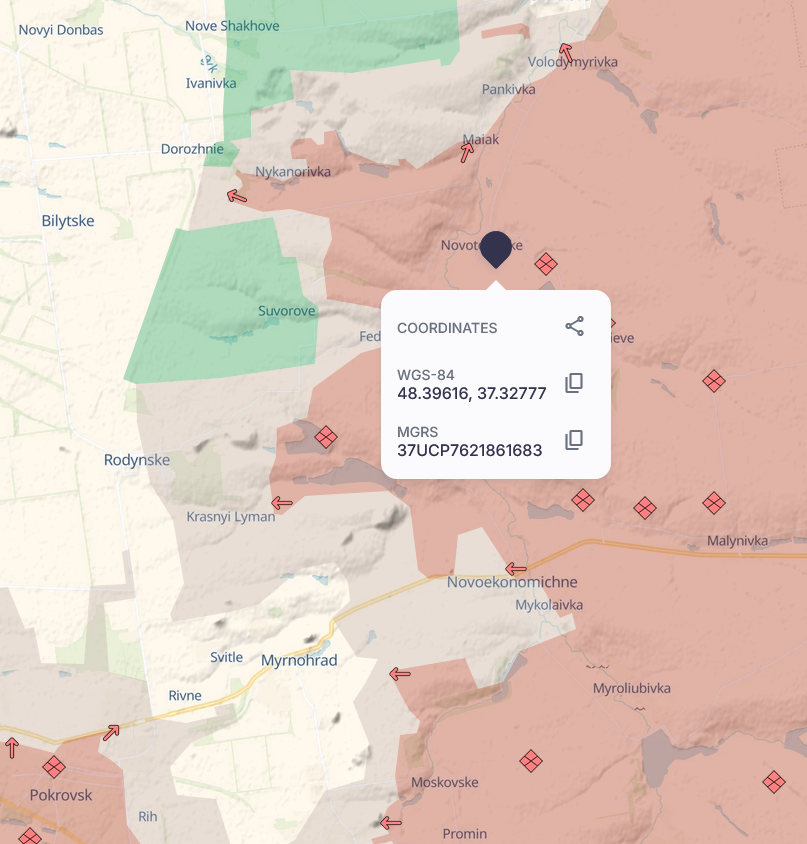
Task: Click the Svitle village label
Action: click(226, 657)
